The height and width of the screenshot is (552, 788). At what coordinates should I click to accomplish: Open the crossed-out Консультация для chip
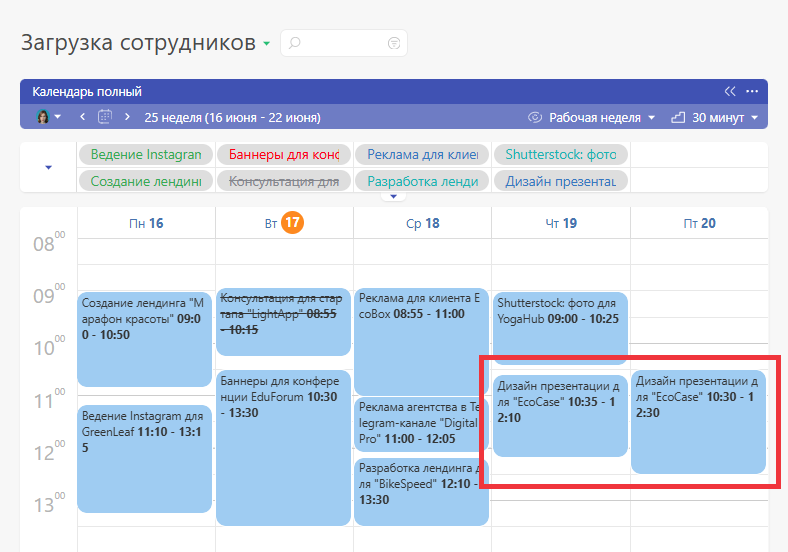point(284,181)
